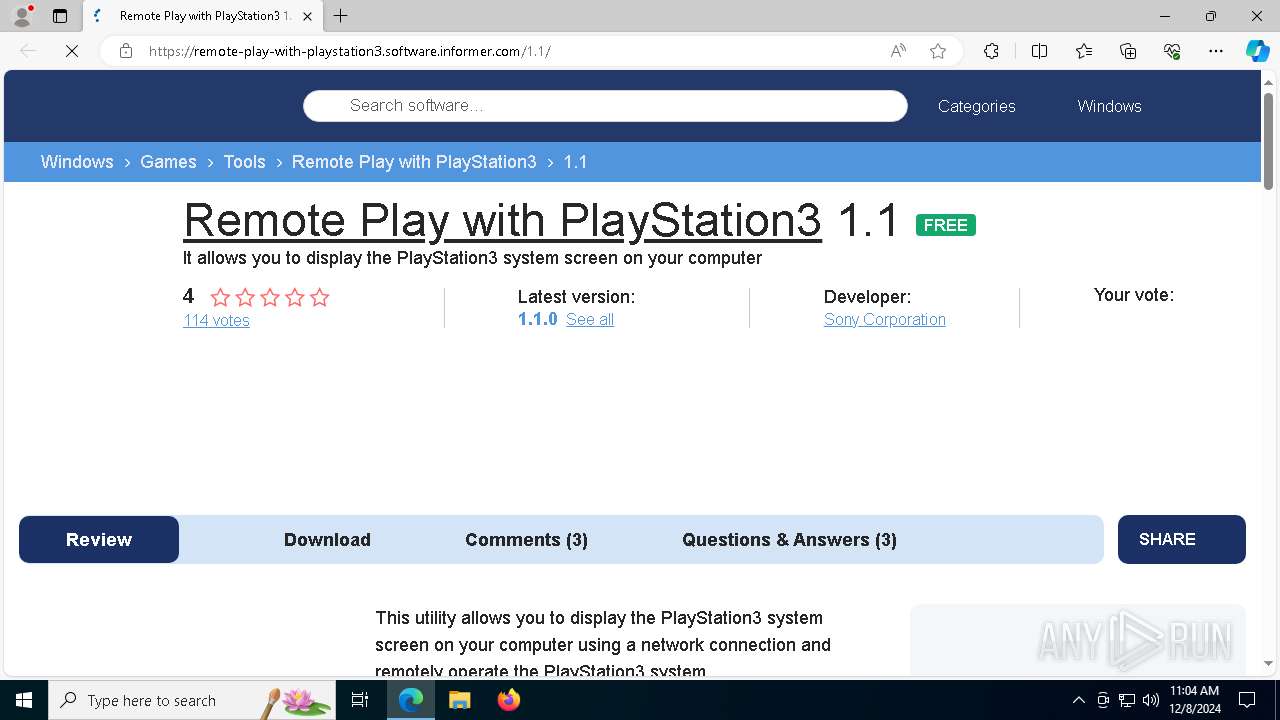Click the taskbar search box
This screenshot has height=720, width=1280.
(x=192, y=700)
